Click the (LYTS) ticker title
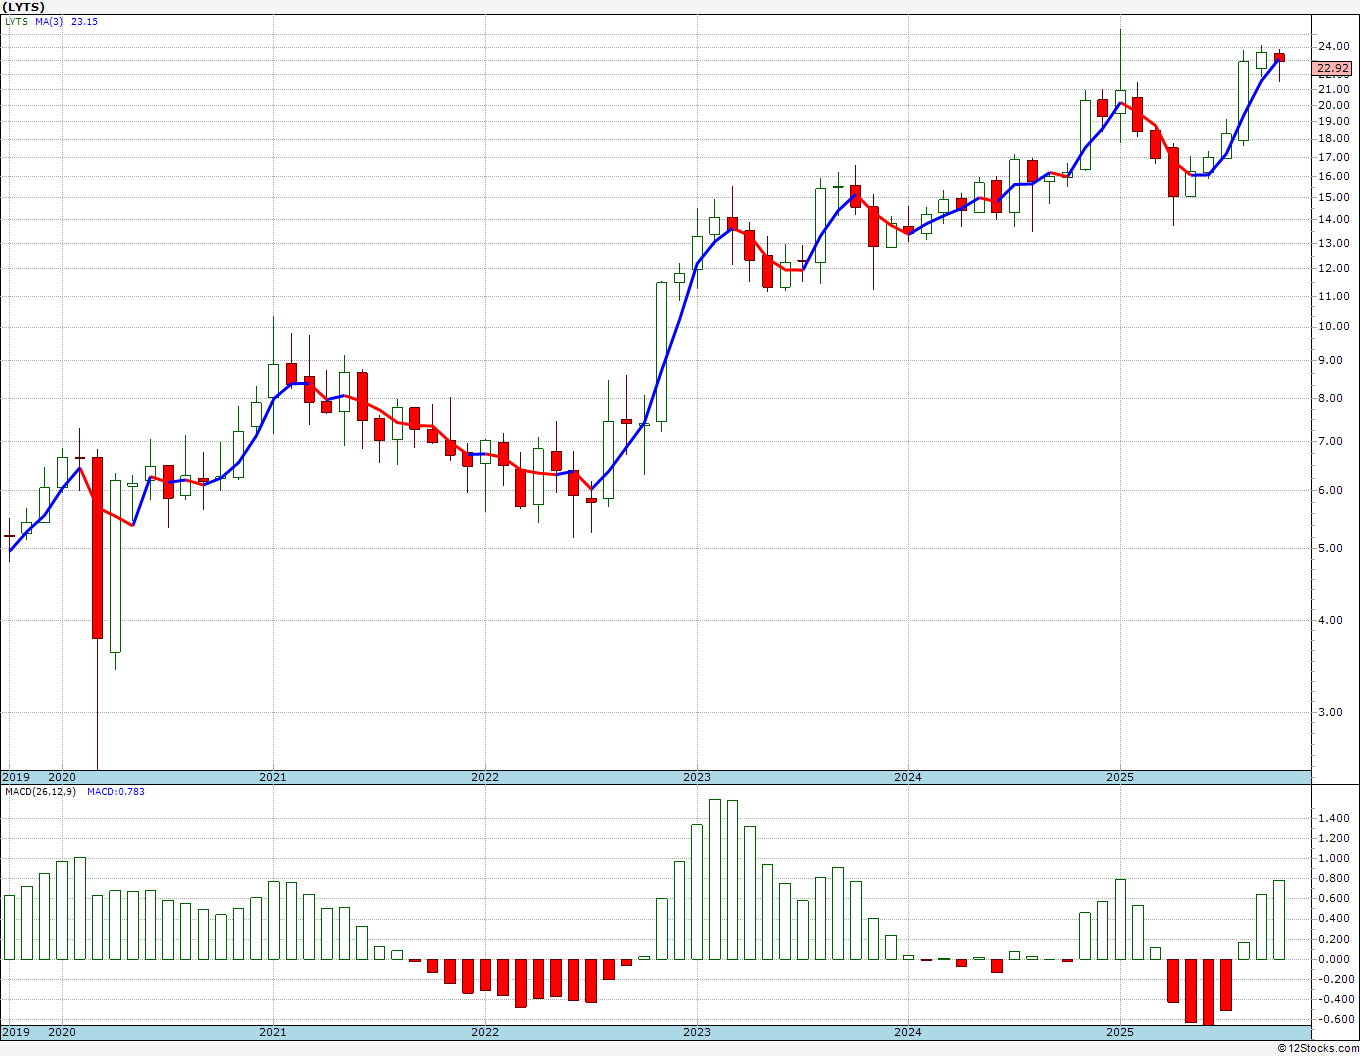 click(x=23, y=6)
